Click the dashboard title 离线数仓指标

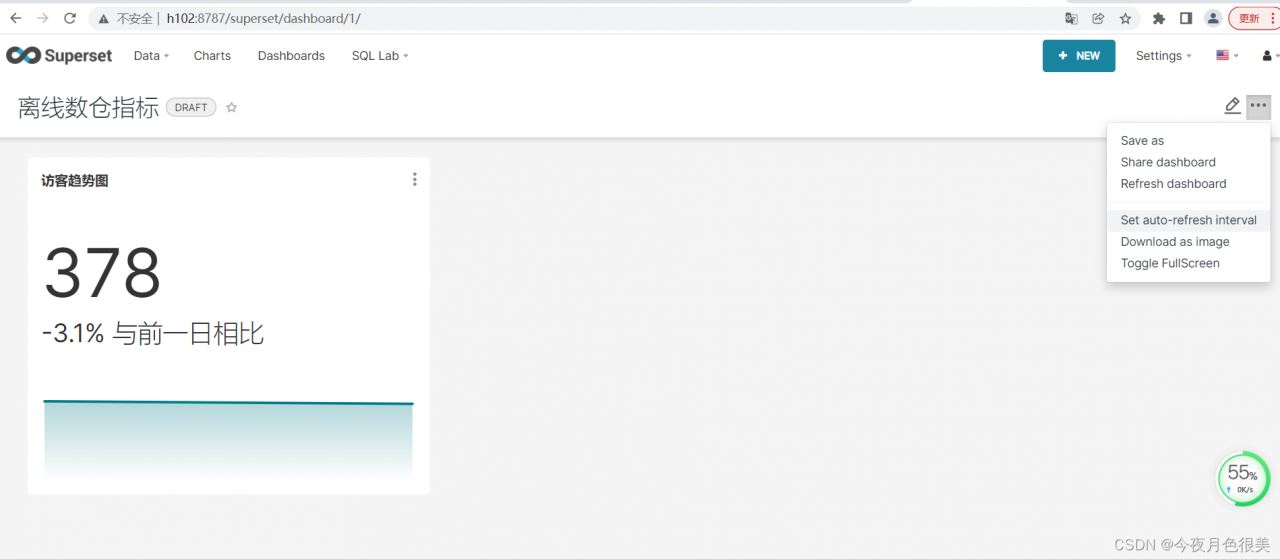tap(88, 108)
